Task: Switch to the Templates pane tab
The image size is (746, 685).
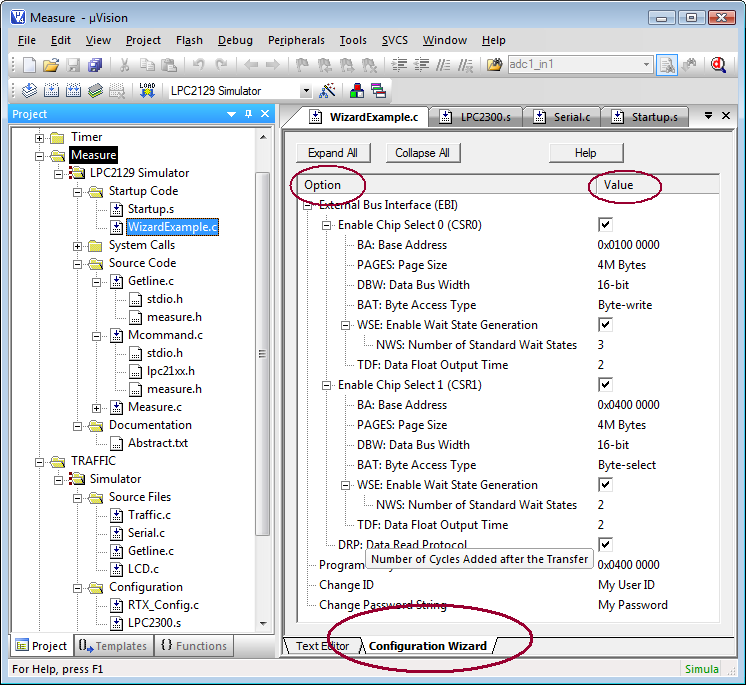Action: point(114,646)
